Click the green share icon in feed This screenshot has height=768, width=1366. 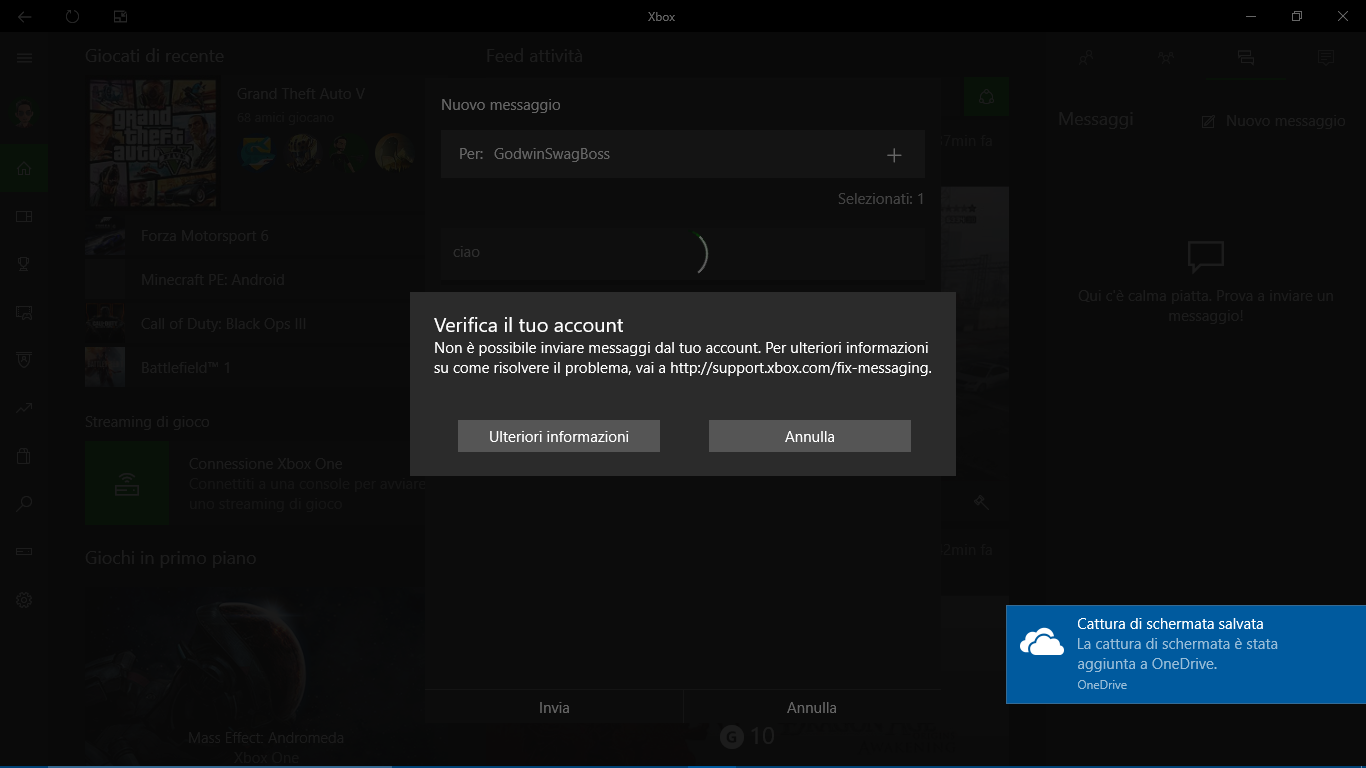coord(986,96)
